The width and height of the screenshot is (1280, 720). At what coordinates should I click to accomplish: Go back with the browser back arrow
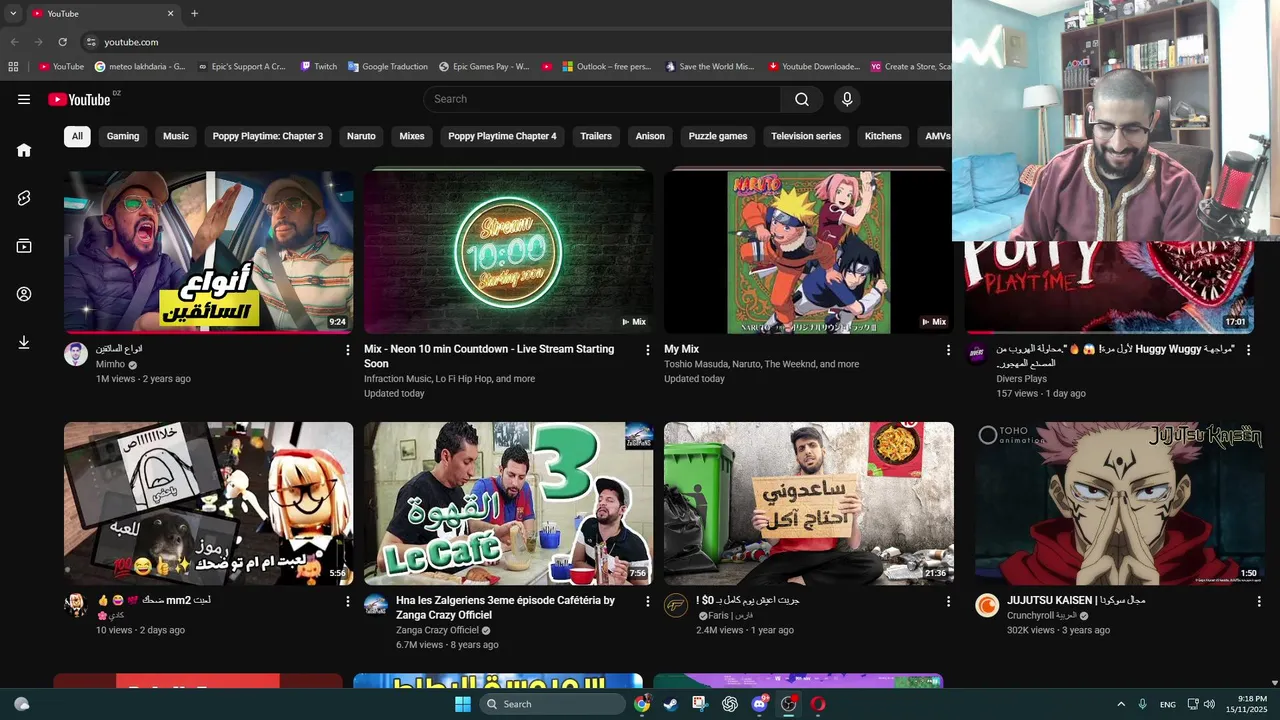click(14, 42)
